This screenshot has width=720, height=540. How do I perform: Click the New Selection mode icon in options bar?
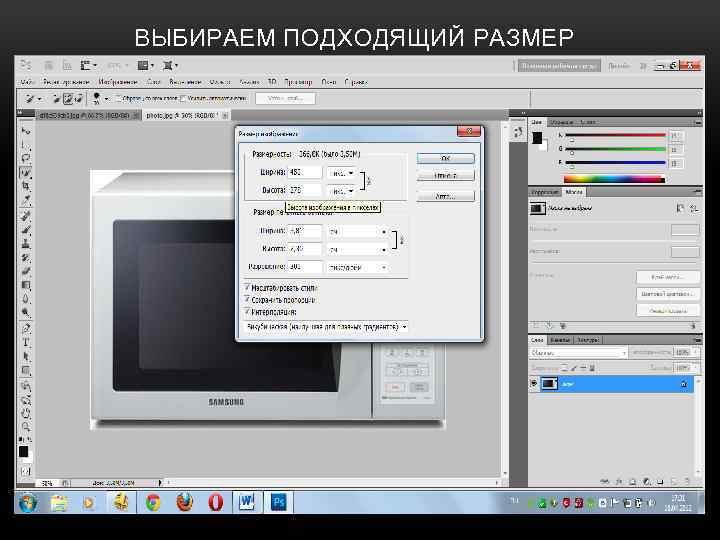[x=57, y=98]
